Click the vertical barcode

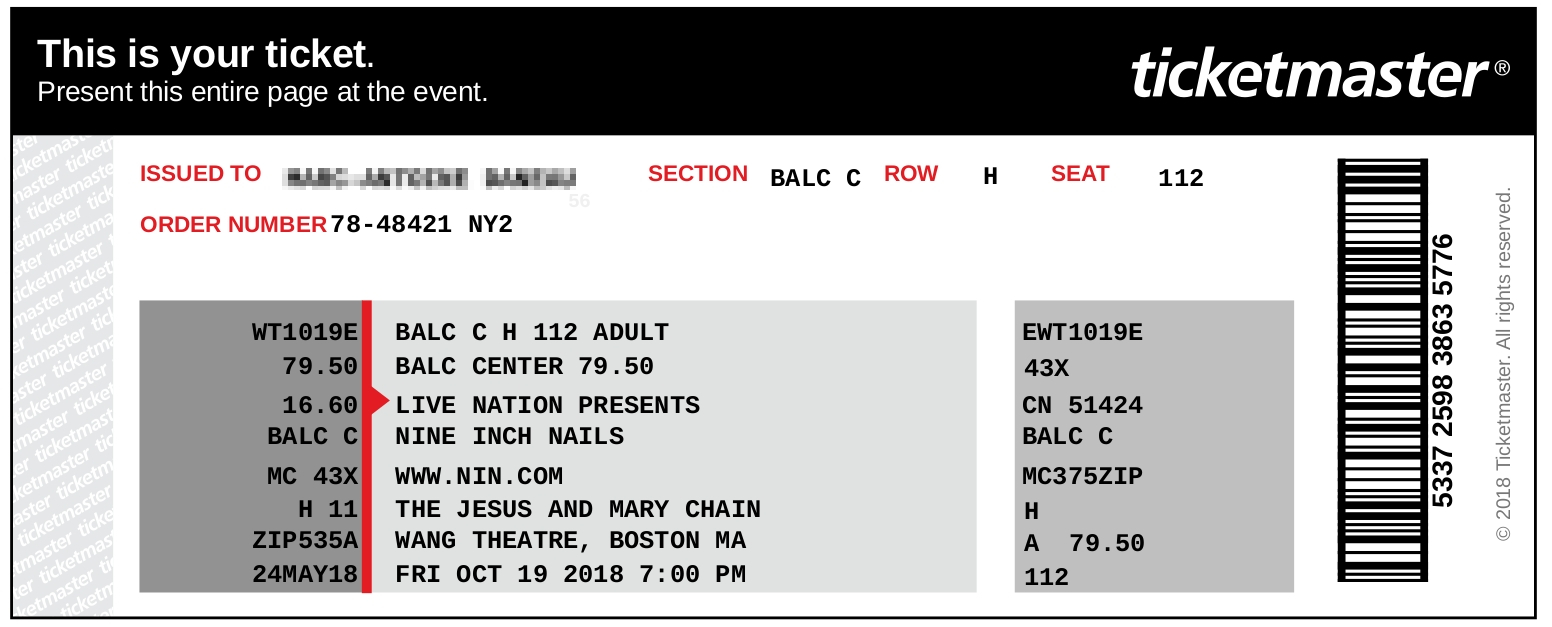point(1382,369)
